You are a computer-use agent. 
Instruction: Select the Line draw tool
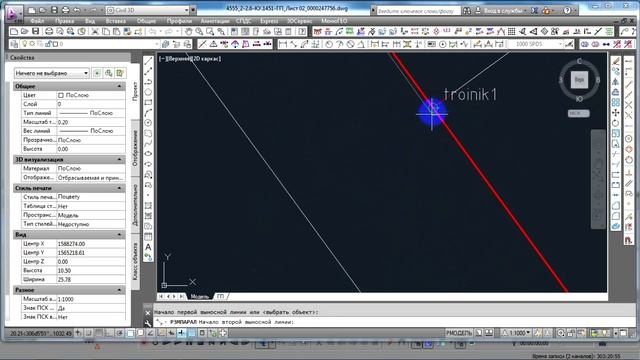149,61
